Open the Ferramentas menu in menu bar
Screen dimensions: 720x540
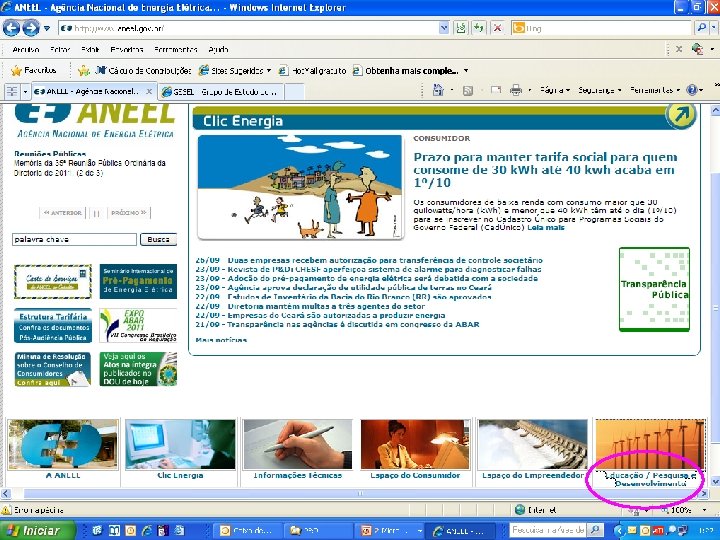tap(176, 50)
